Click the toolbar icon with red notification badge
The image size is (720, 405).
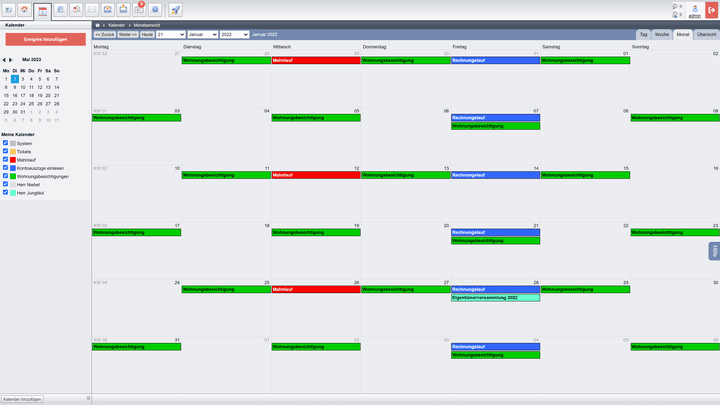tap(138, 10)
